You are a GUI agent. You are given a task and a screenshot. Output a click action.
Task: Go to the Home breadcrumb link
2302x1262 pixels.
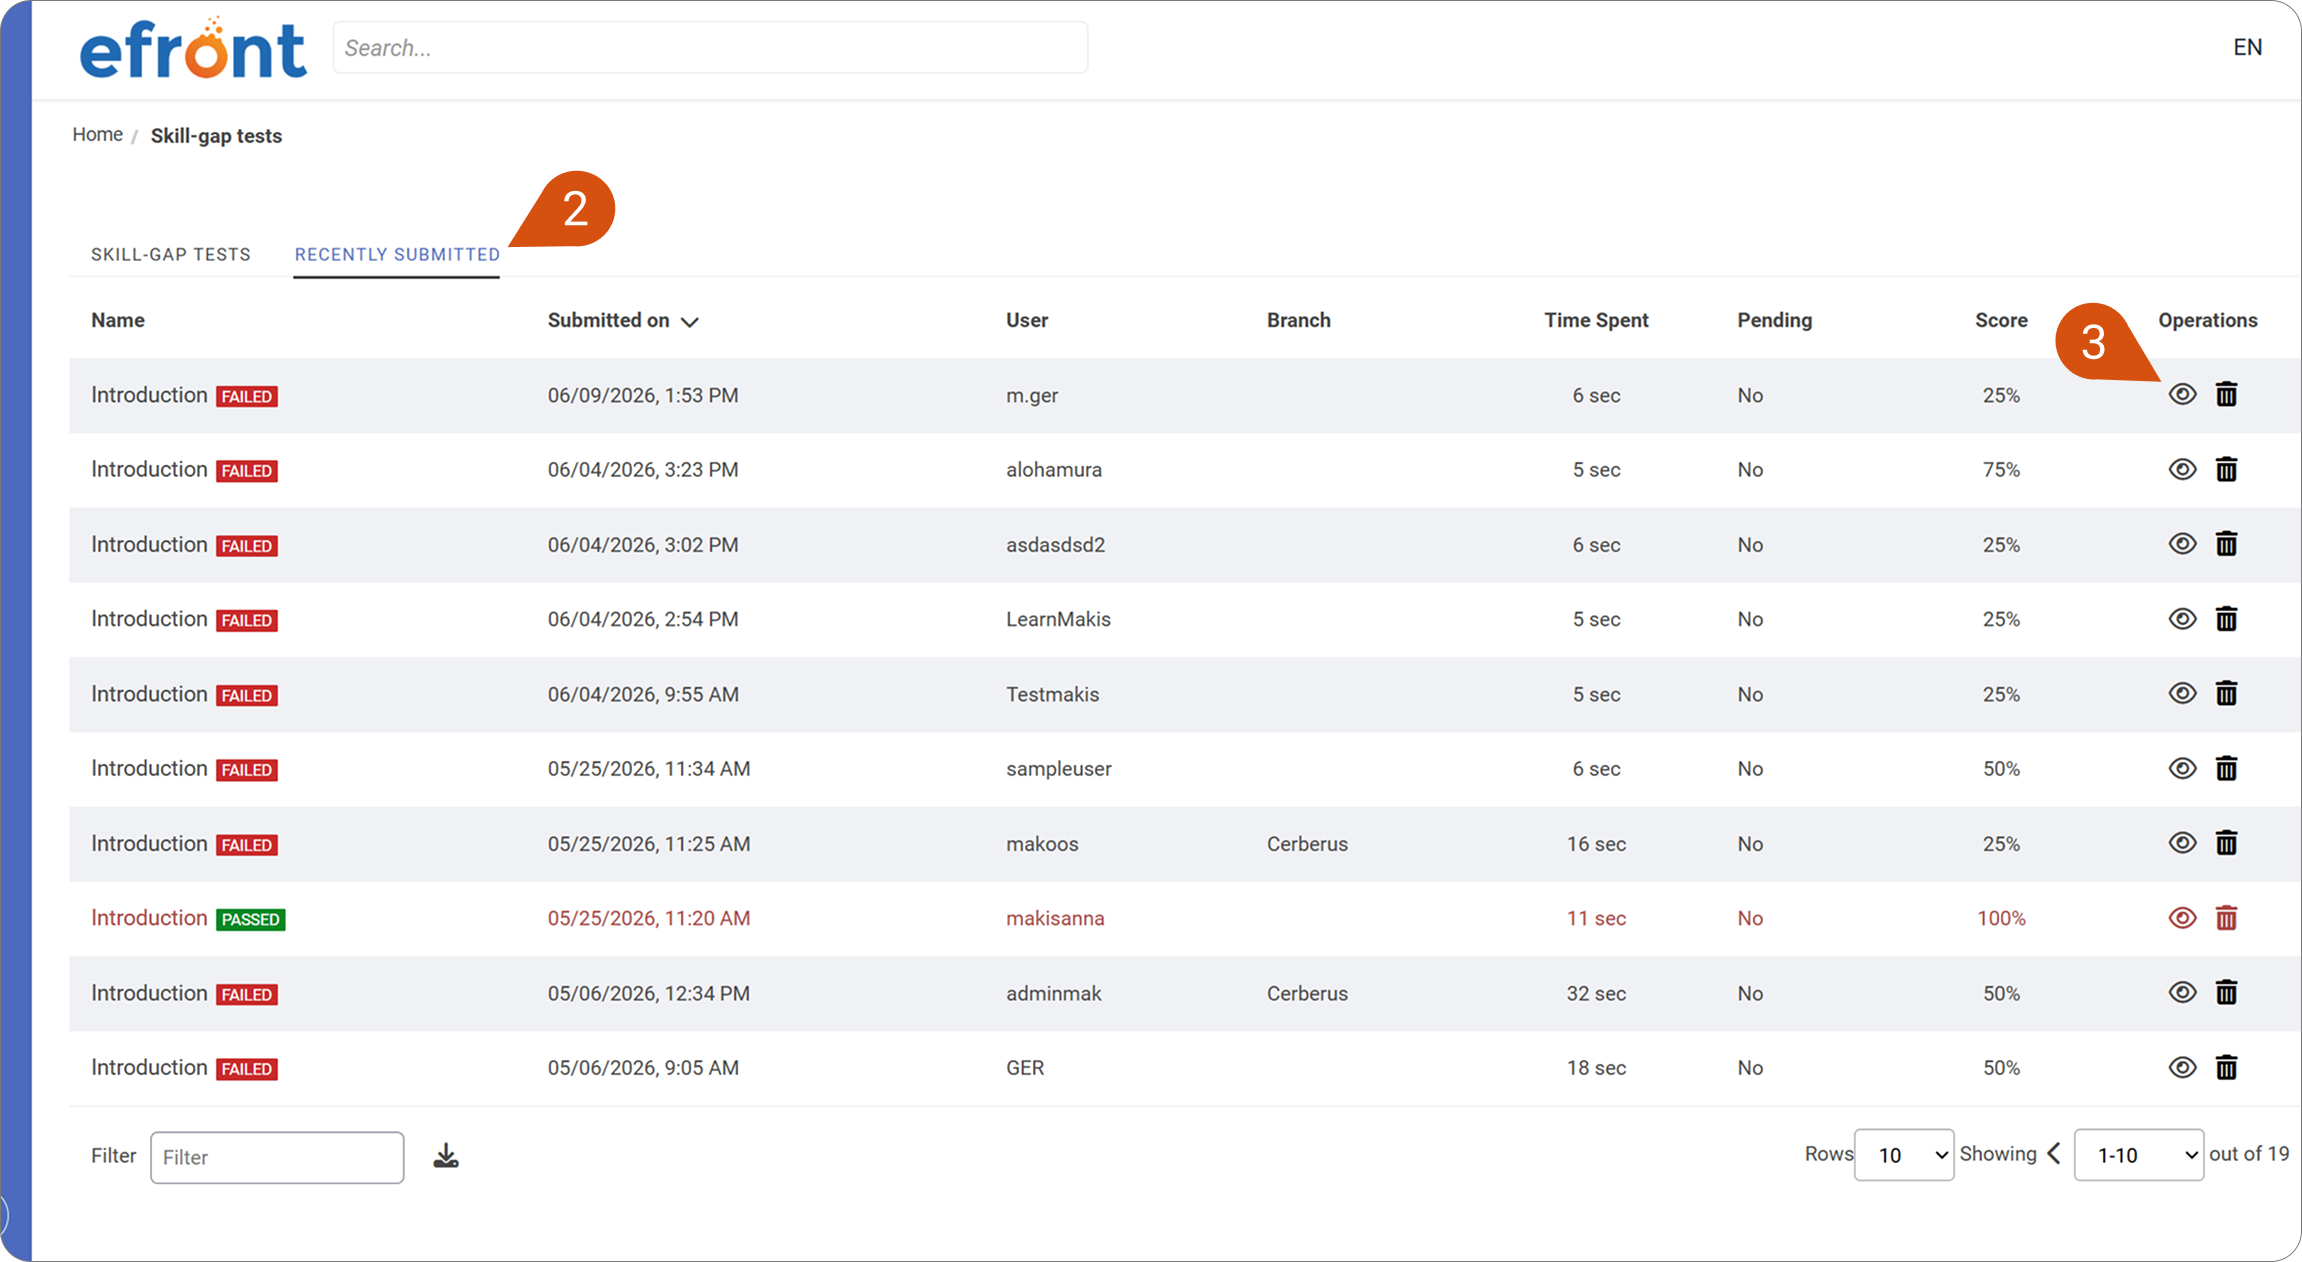[x=97, y=134]
